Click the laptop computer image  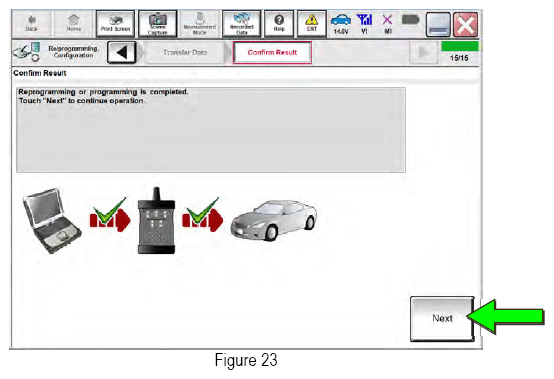pos(52,221)
